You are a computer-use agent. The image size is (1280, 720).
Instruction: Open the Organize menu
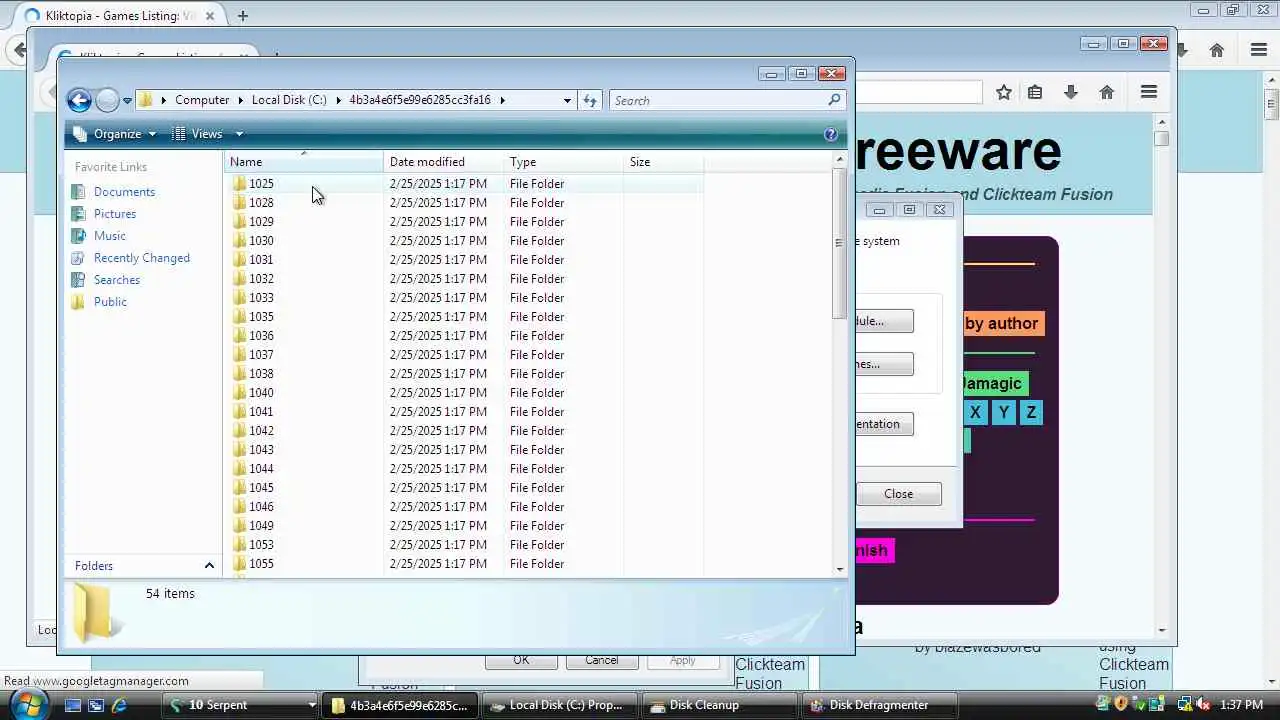pos(115,134)
